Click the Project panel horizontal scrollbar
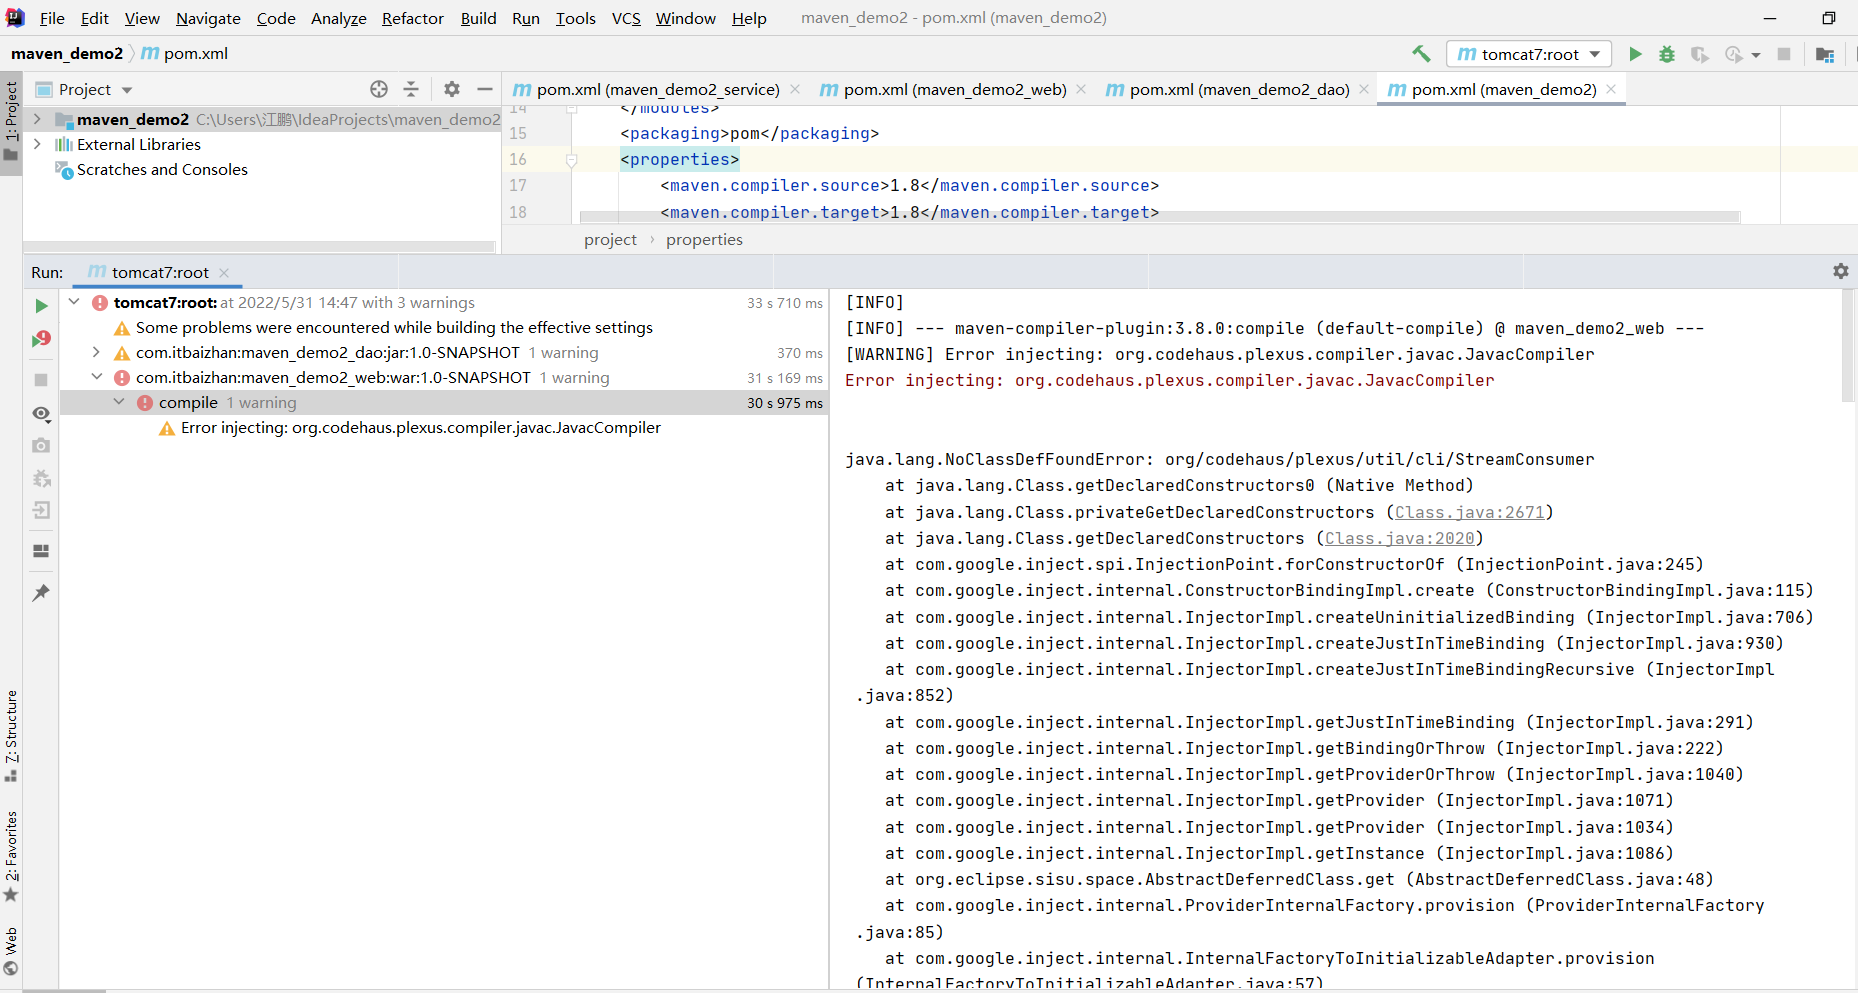The width and height of the screenshot is (1858, 993). click(260, 246)
